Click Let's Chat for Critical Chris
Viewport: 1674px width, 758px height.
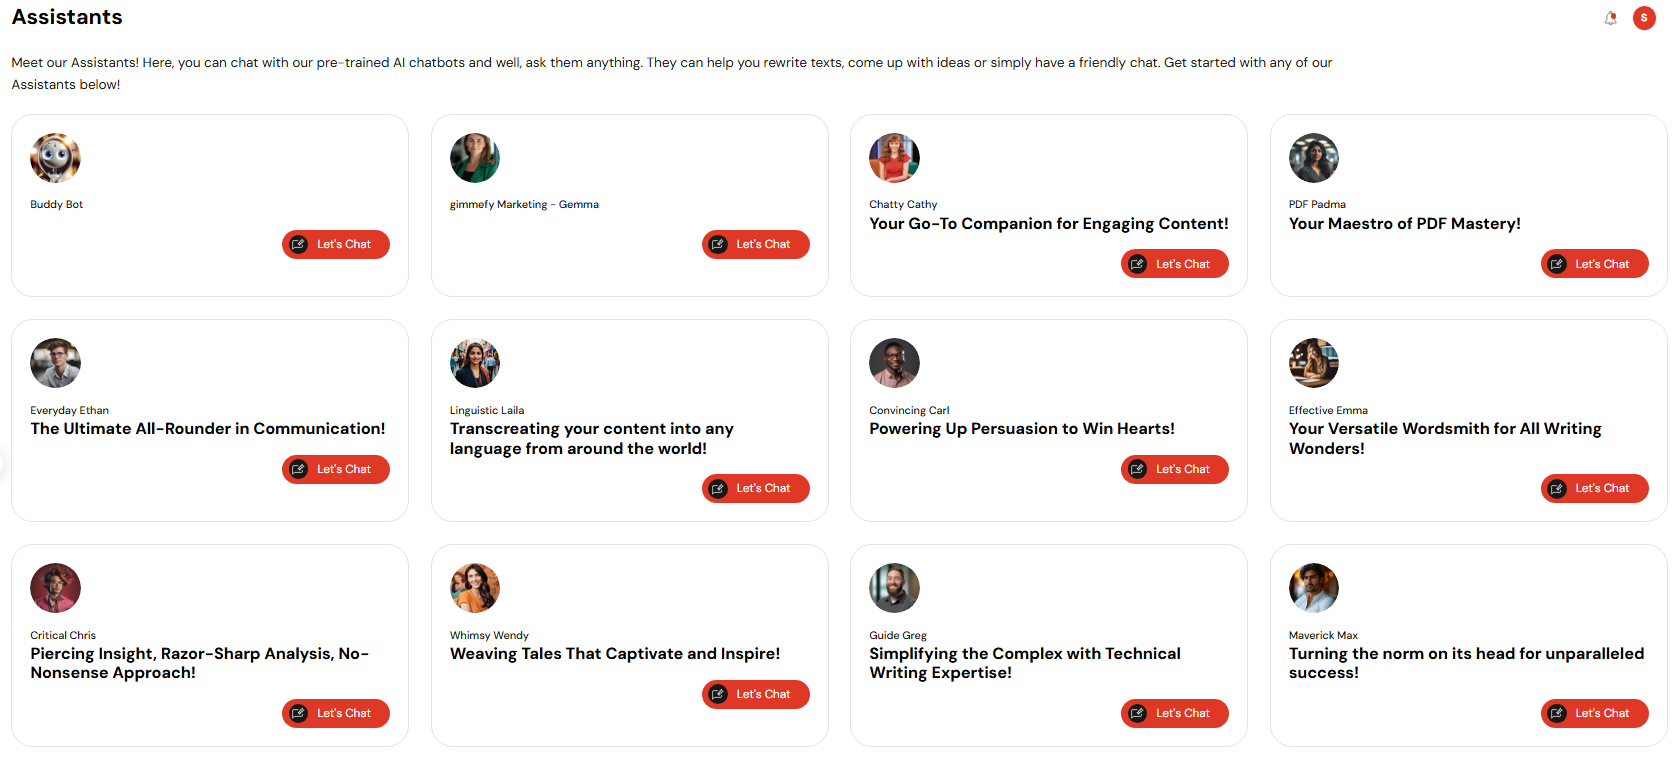click(336, 713)
